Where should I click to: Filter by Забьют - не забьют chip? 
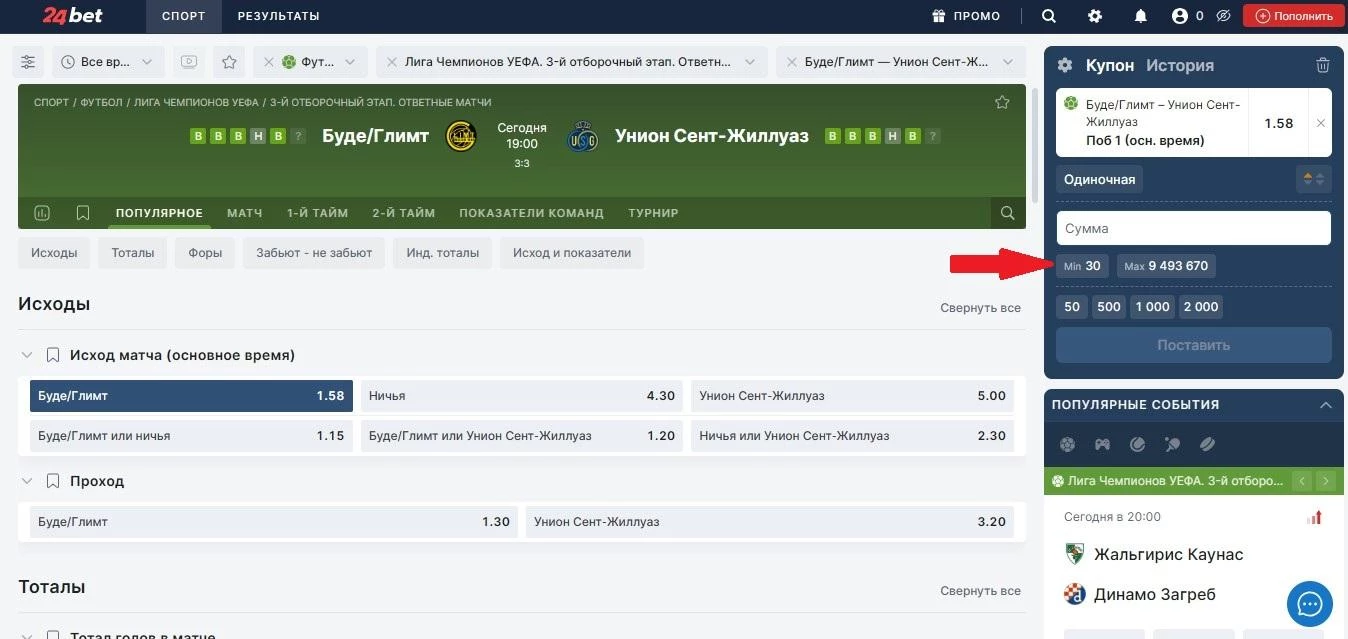click(x=314, y=253)
